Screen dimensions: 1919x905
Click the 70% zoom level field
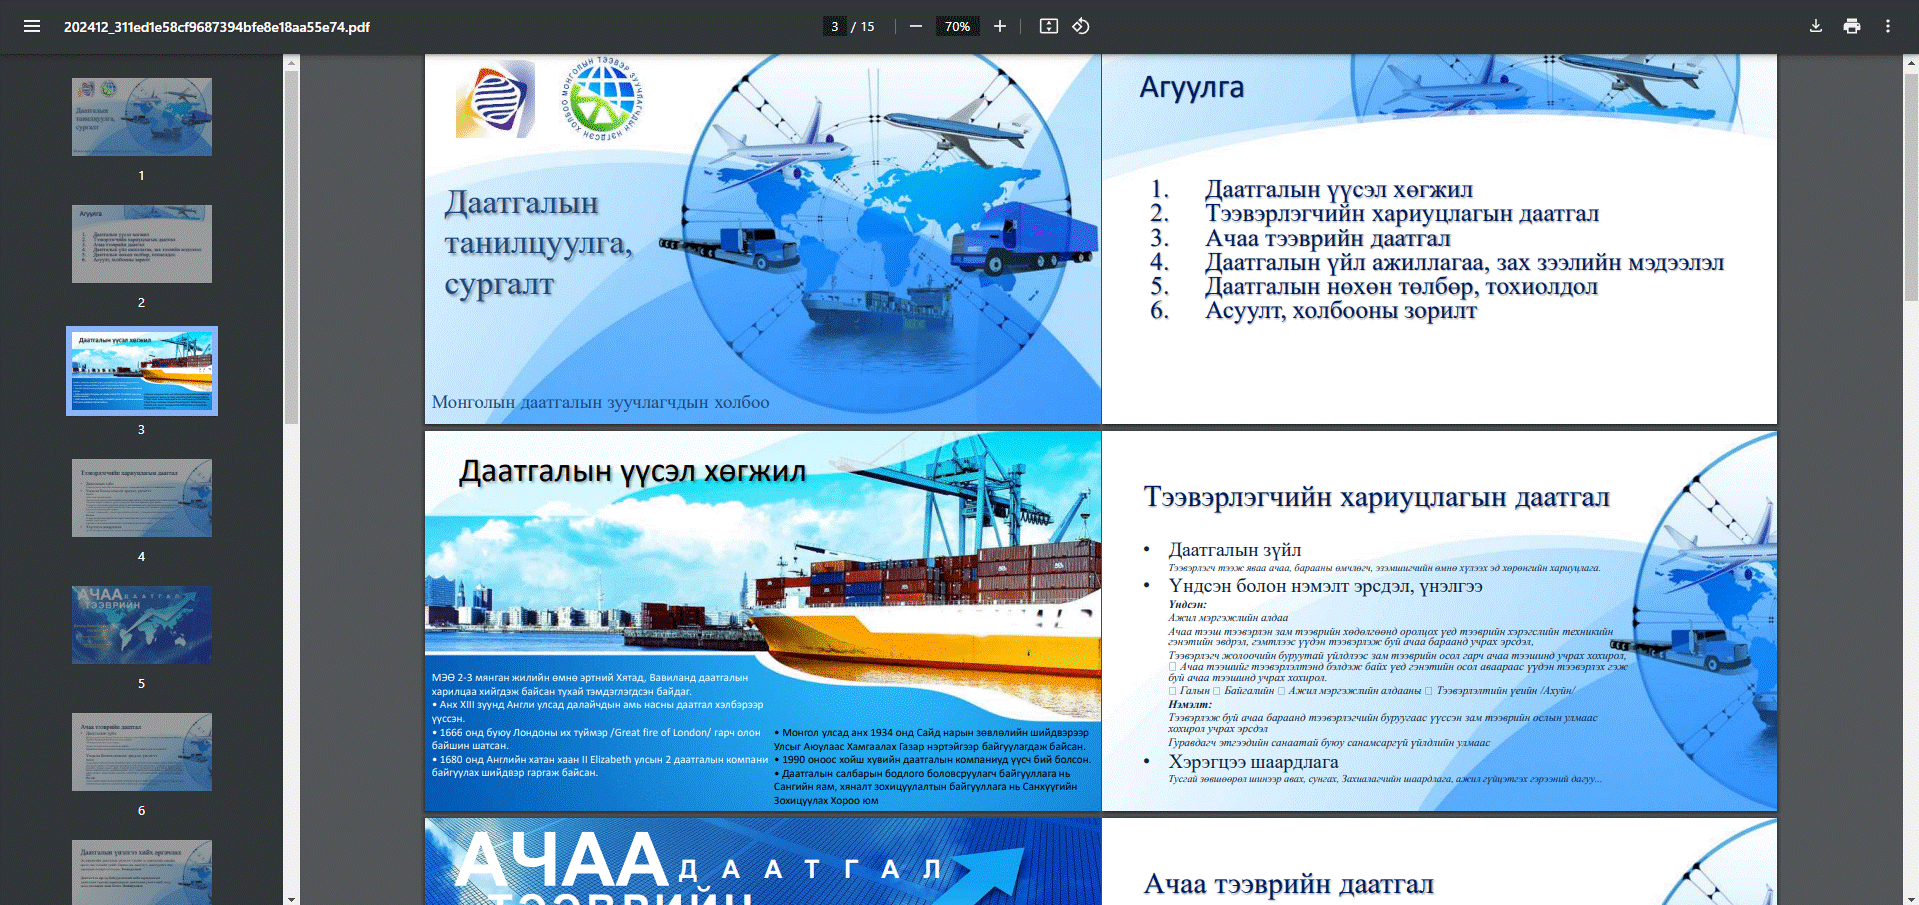coord(957,26)
